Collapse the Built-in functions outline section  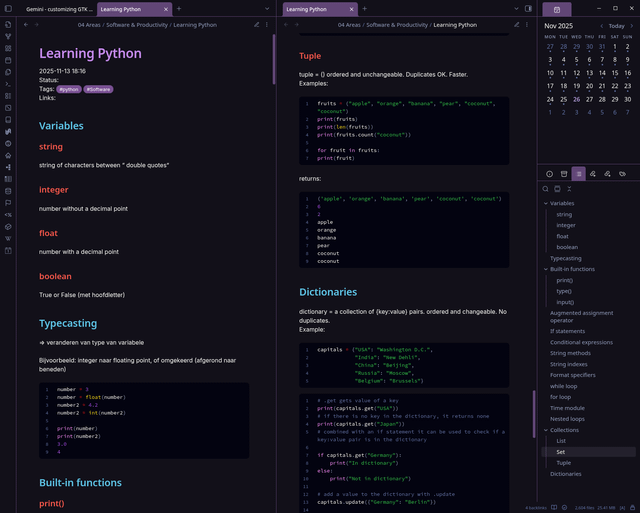(x=545, y=269)
